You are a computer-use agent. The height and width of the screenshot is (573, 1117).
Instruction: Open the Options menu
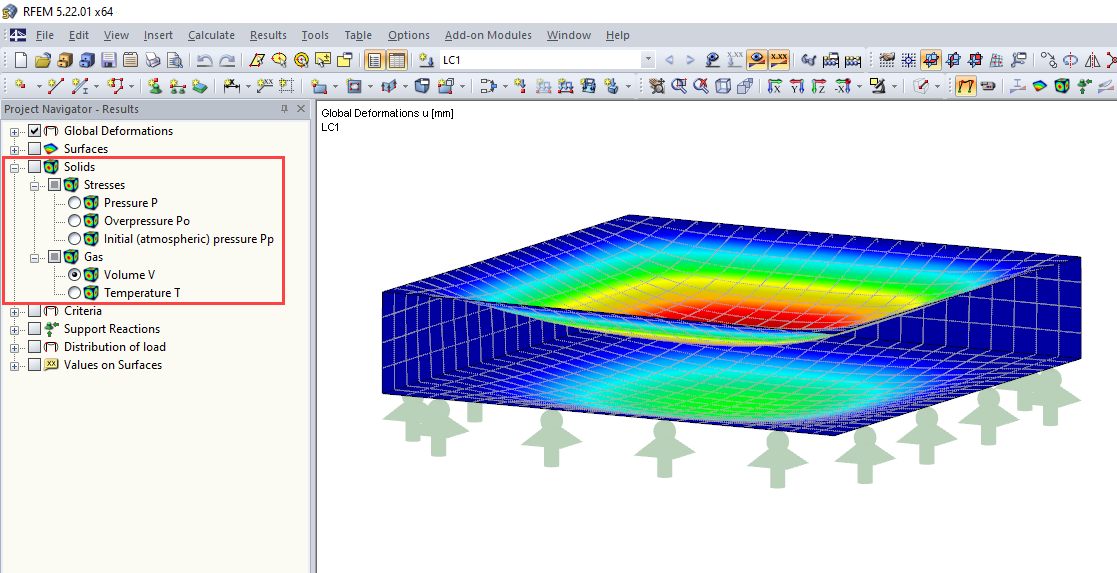pos(408,35)
